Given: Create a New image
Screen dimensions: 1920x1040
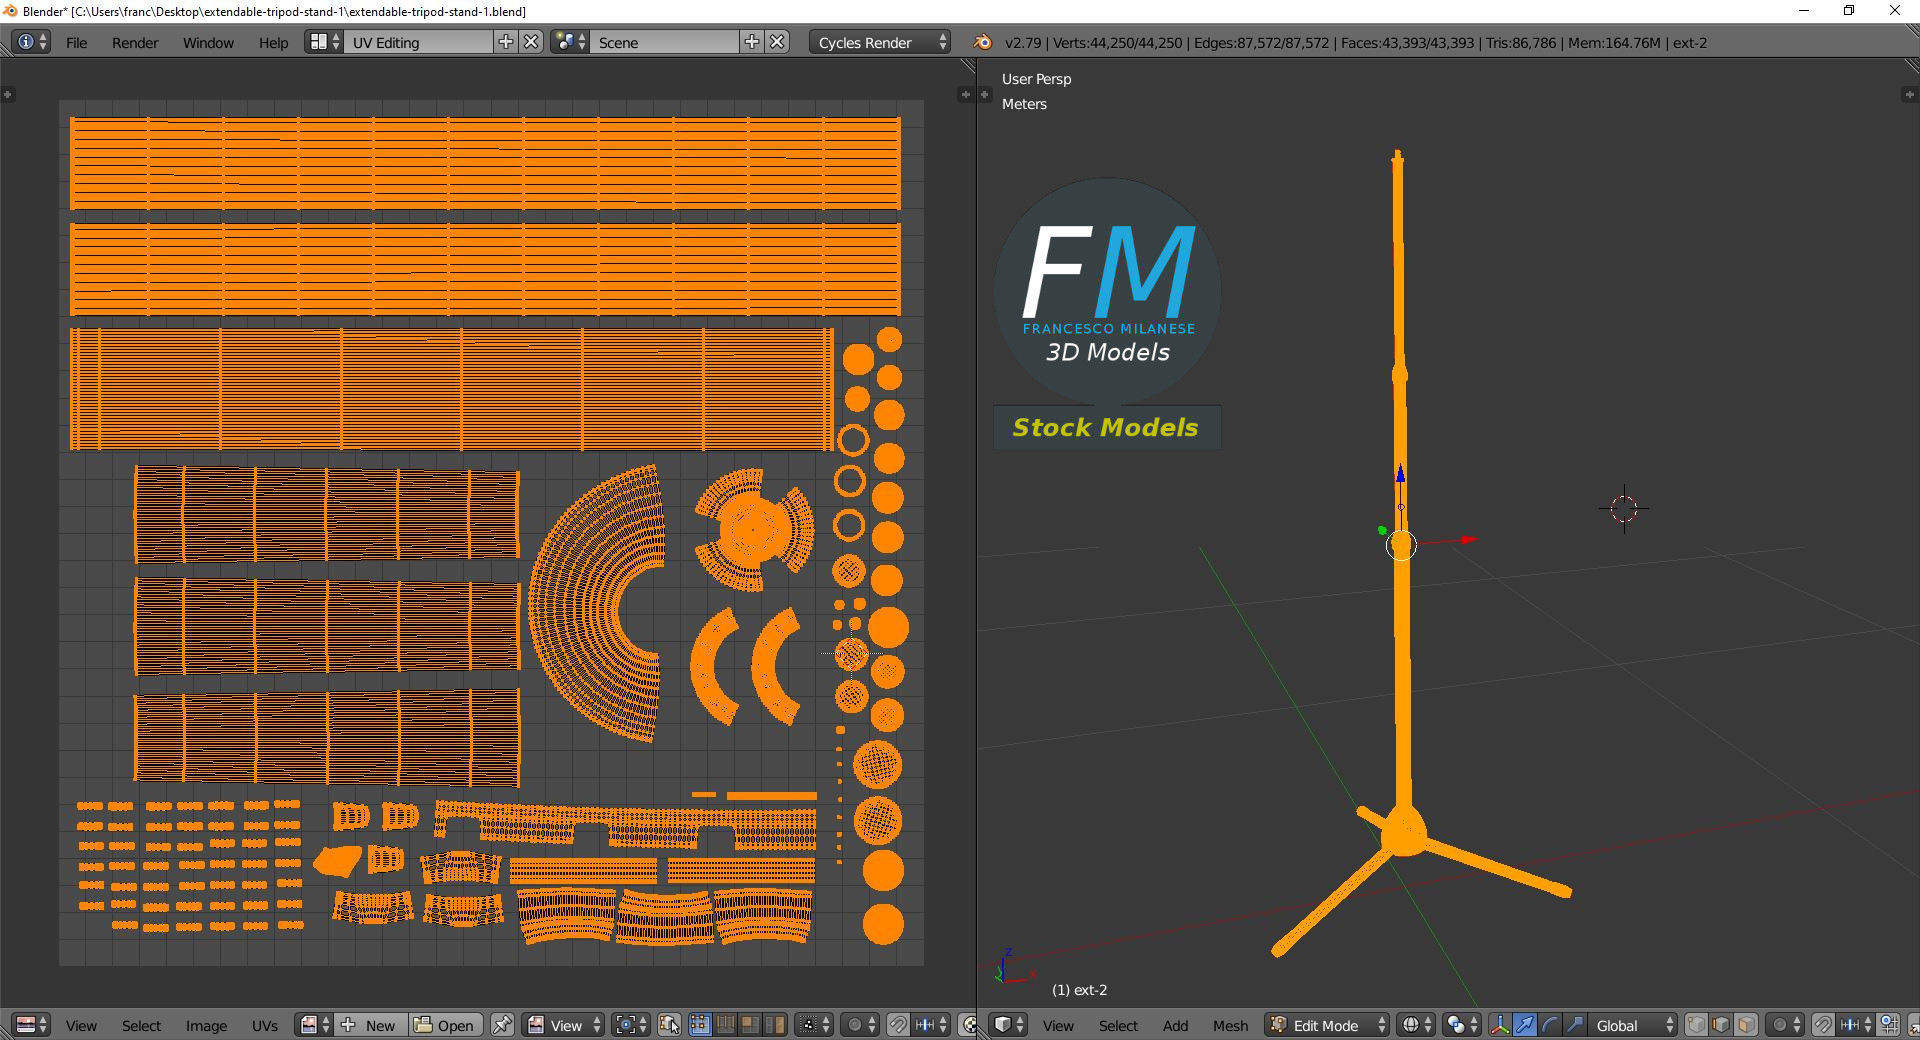Looking at the screenshot, I should (370, 1025).
